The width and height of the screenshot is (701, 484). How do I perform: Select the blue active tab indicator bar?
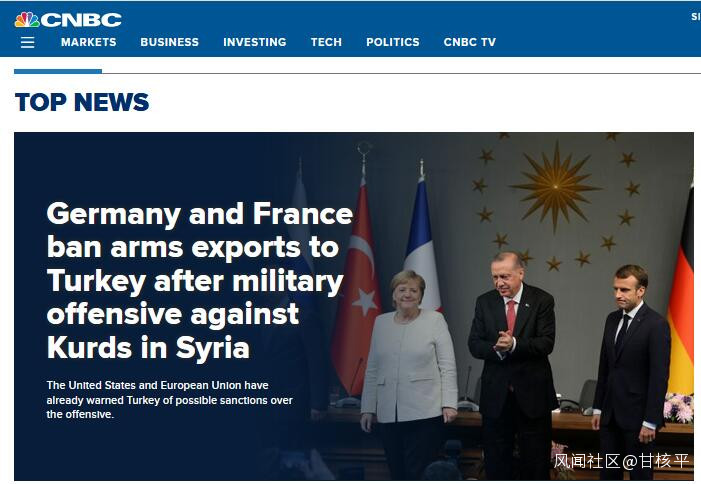point(58,71)
